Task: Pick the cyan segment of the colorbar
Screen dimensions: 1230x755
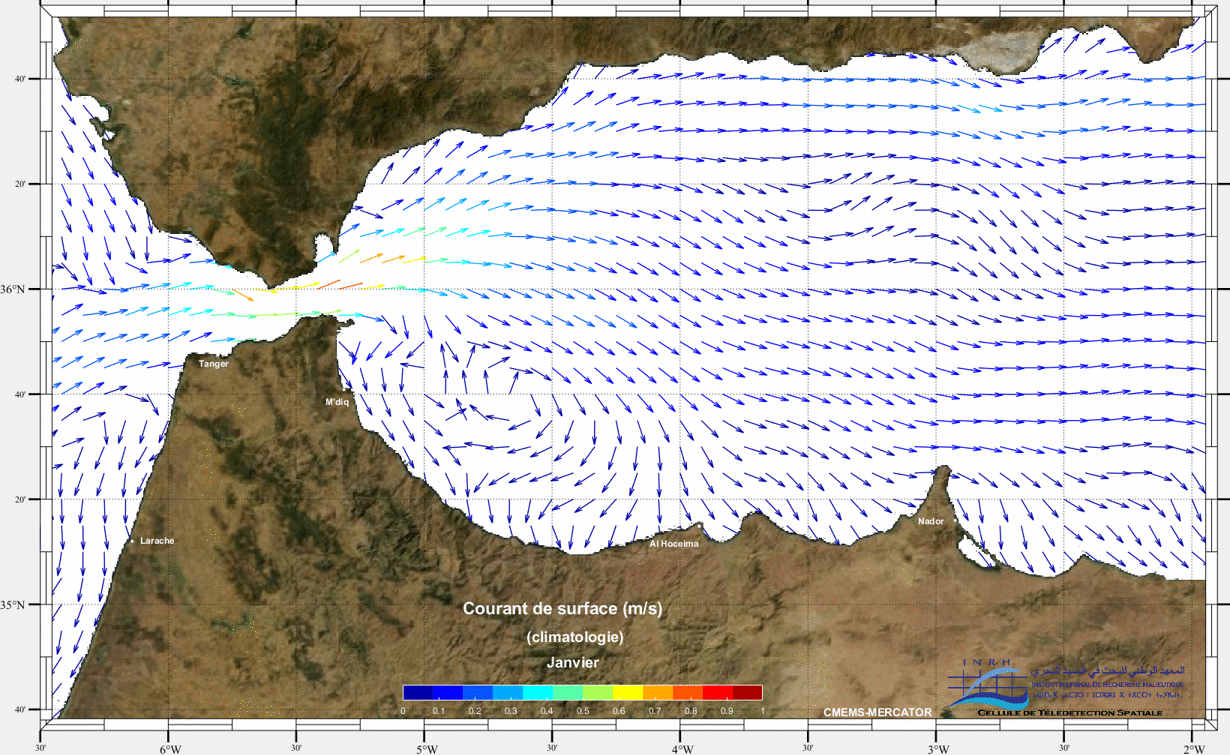Action: click(x=538, y=693)
